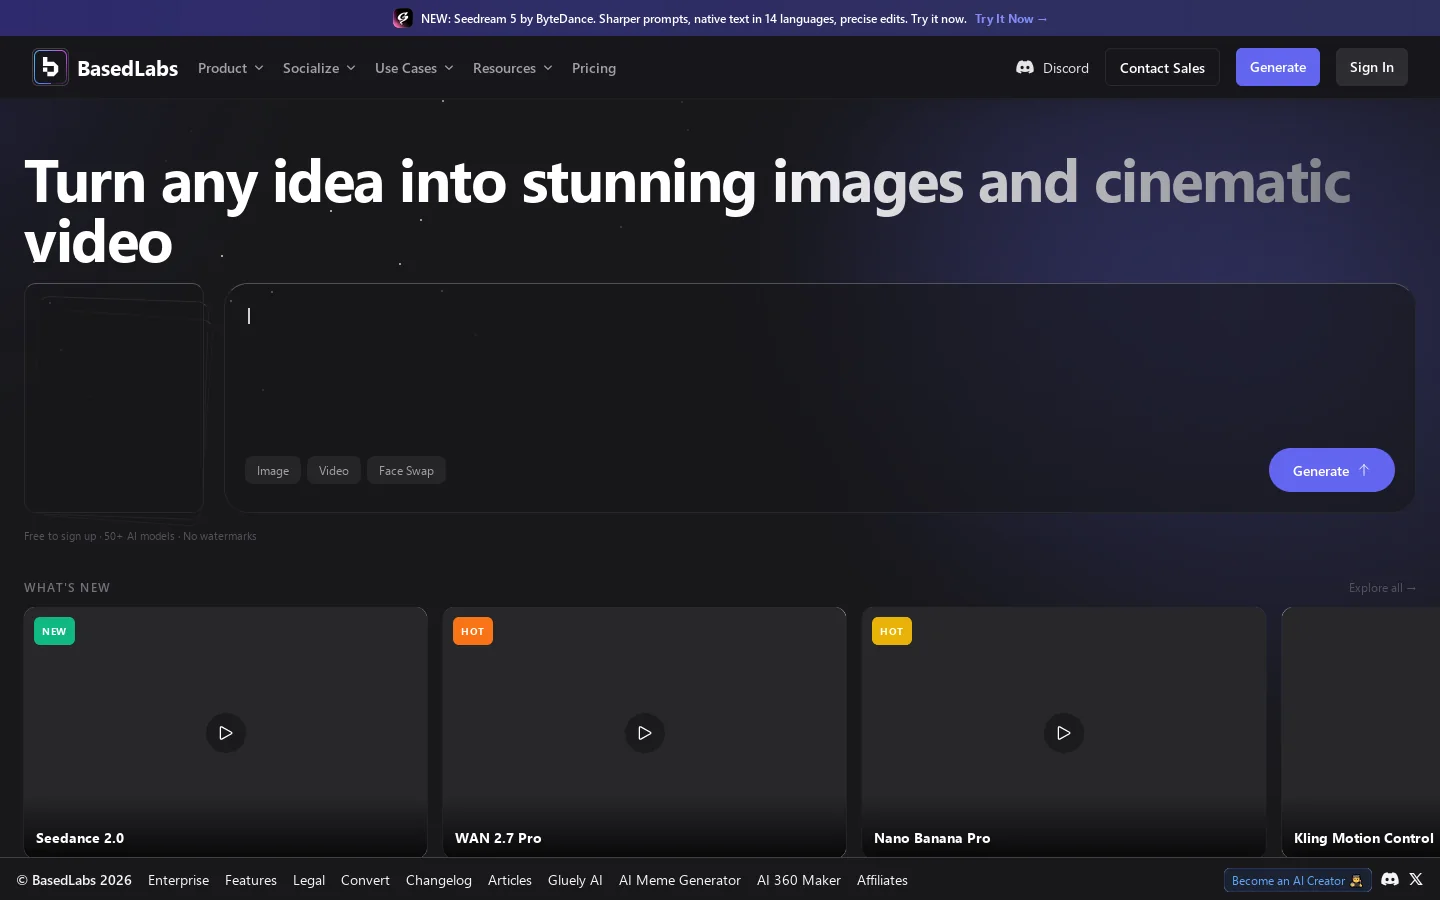Click the BasedLabs brand name text
Image resolution: width=1440 pixels, height=900 pixels.
[128, 68]
